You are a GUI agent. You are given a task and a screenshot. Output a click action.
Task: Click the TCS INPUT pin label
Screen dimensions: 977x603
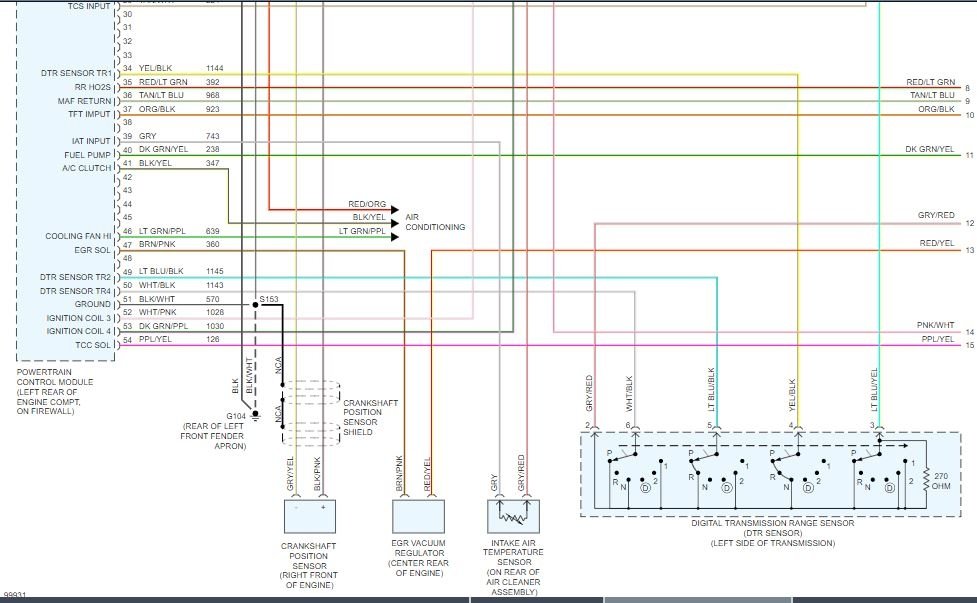(89, 6)
